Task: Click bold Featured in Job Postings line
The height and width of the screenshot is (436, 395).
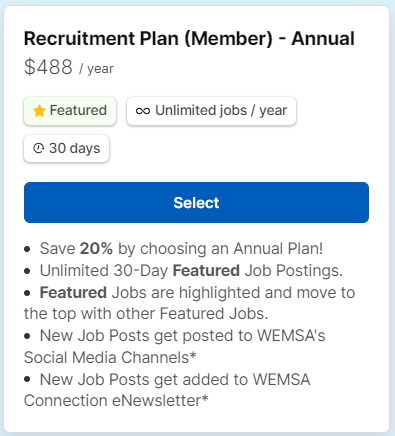Action: click(x=206, y=271)
